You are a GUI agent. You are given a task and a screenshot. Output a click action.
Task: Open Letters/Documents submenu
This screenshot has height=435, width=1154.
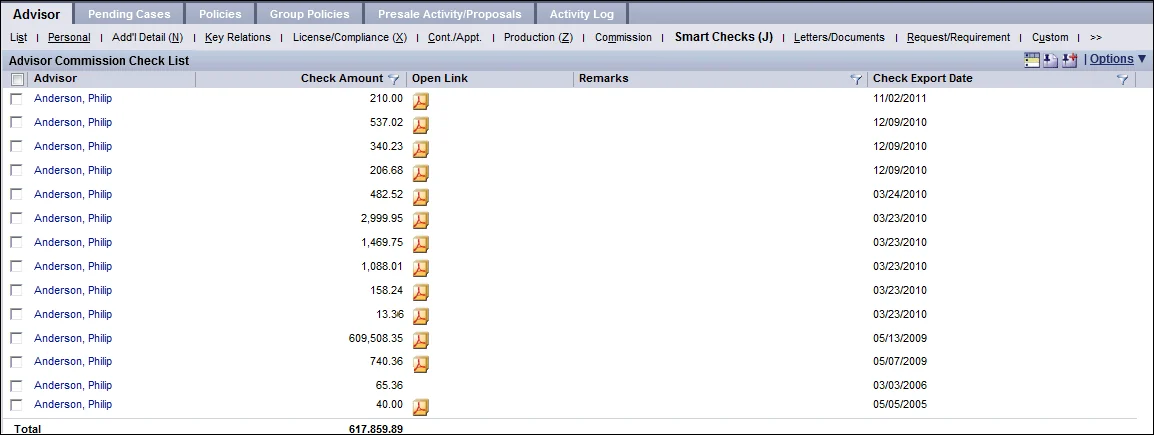839,37
